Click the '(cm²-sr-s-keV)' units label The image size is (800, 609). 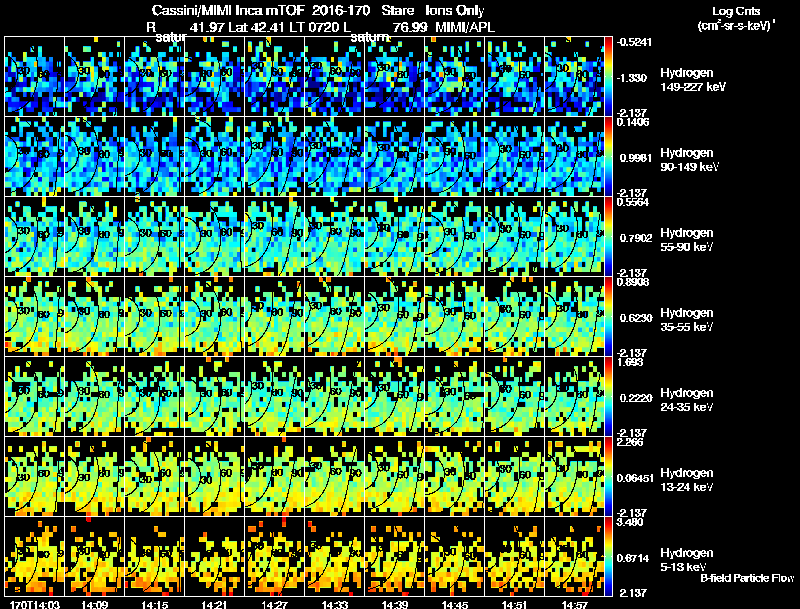736,25
